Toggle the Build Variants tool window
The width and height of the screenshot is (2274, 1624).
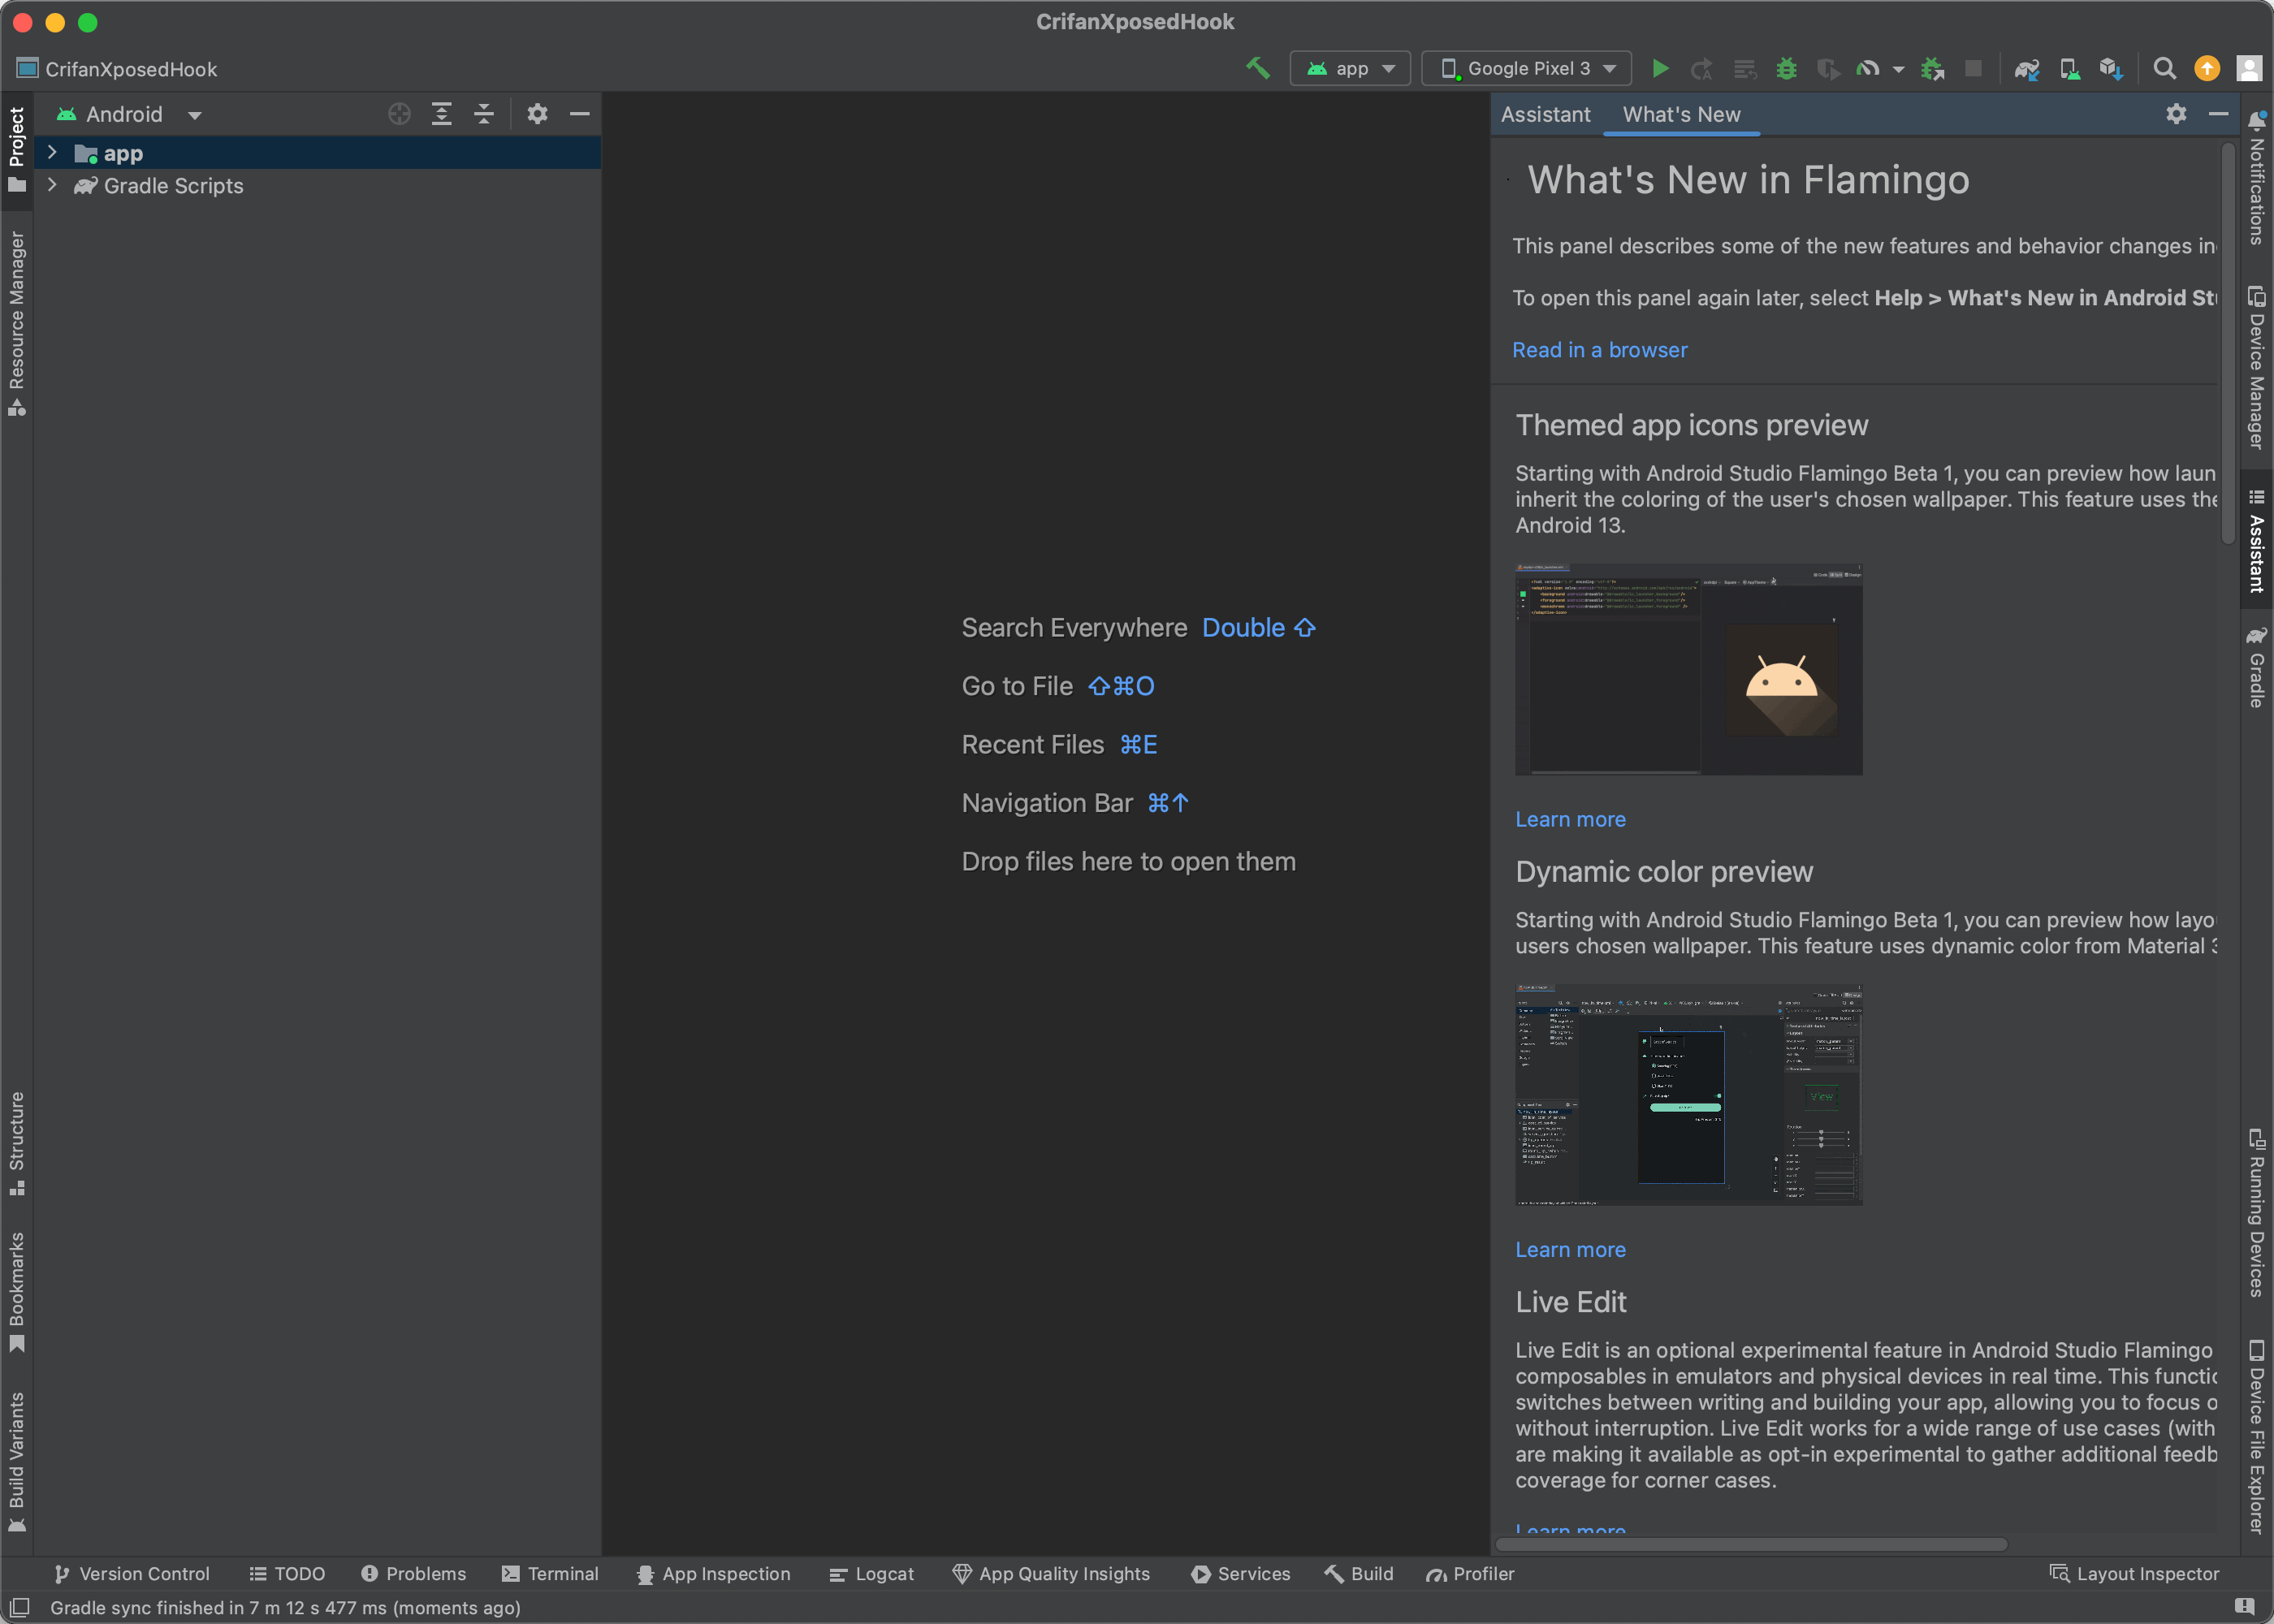tap(16, 1462)
